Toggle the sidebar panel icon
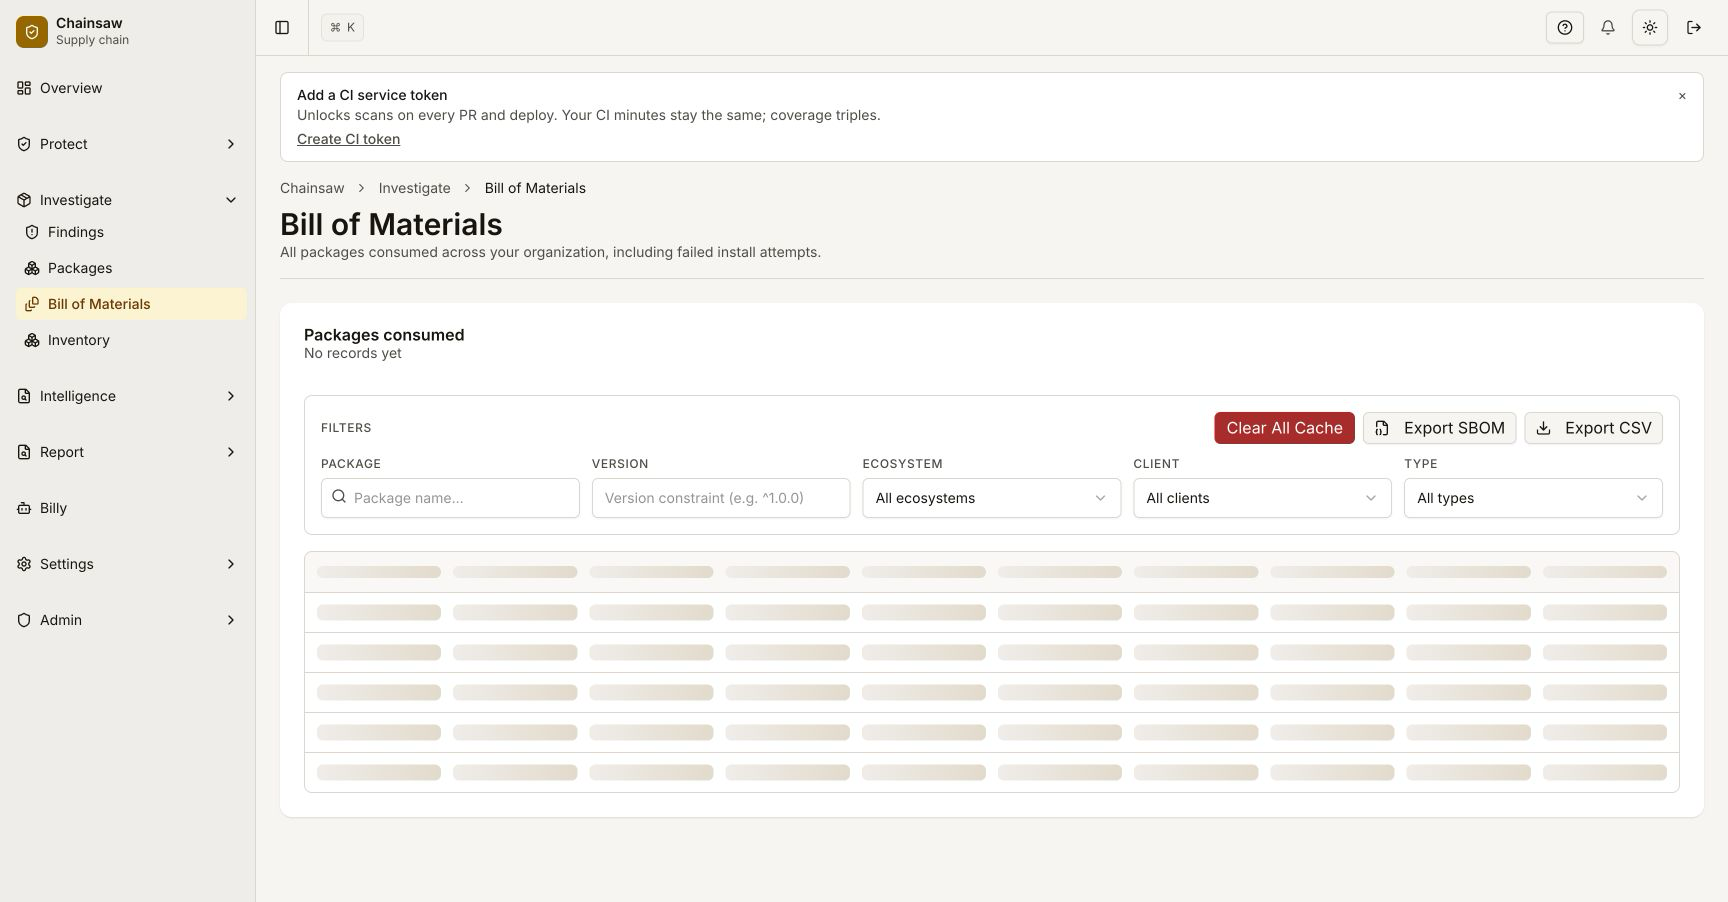This screenshot has width=1728, height=902. [282, 28]
